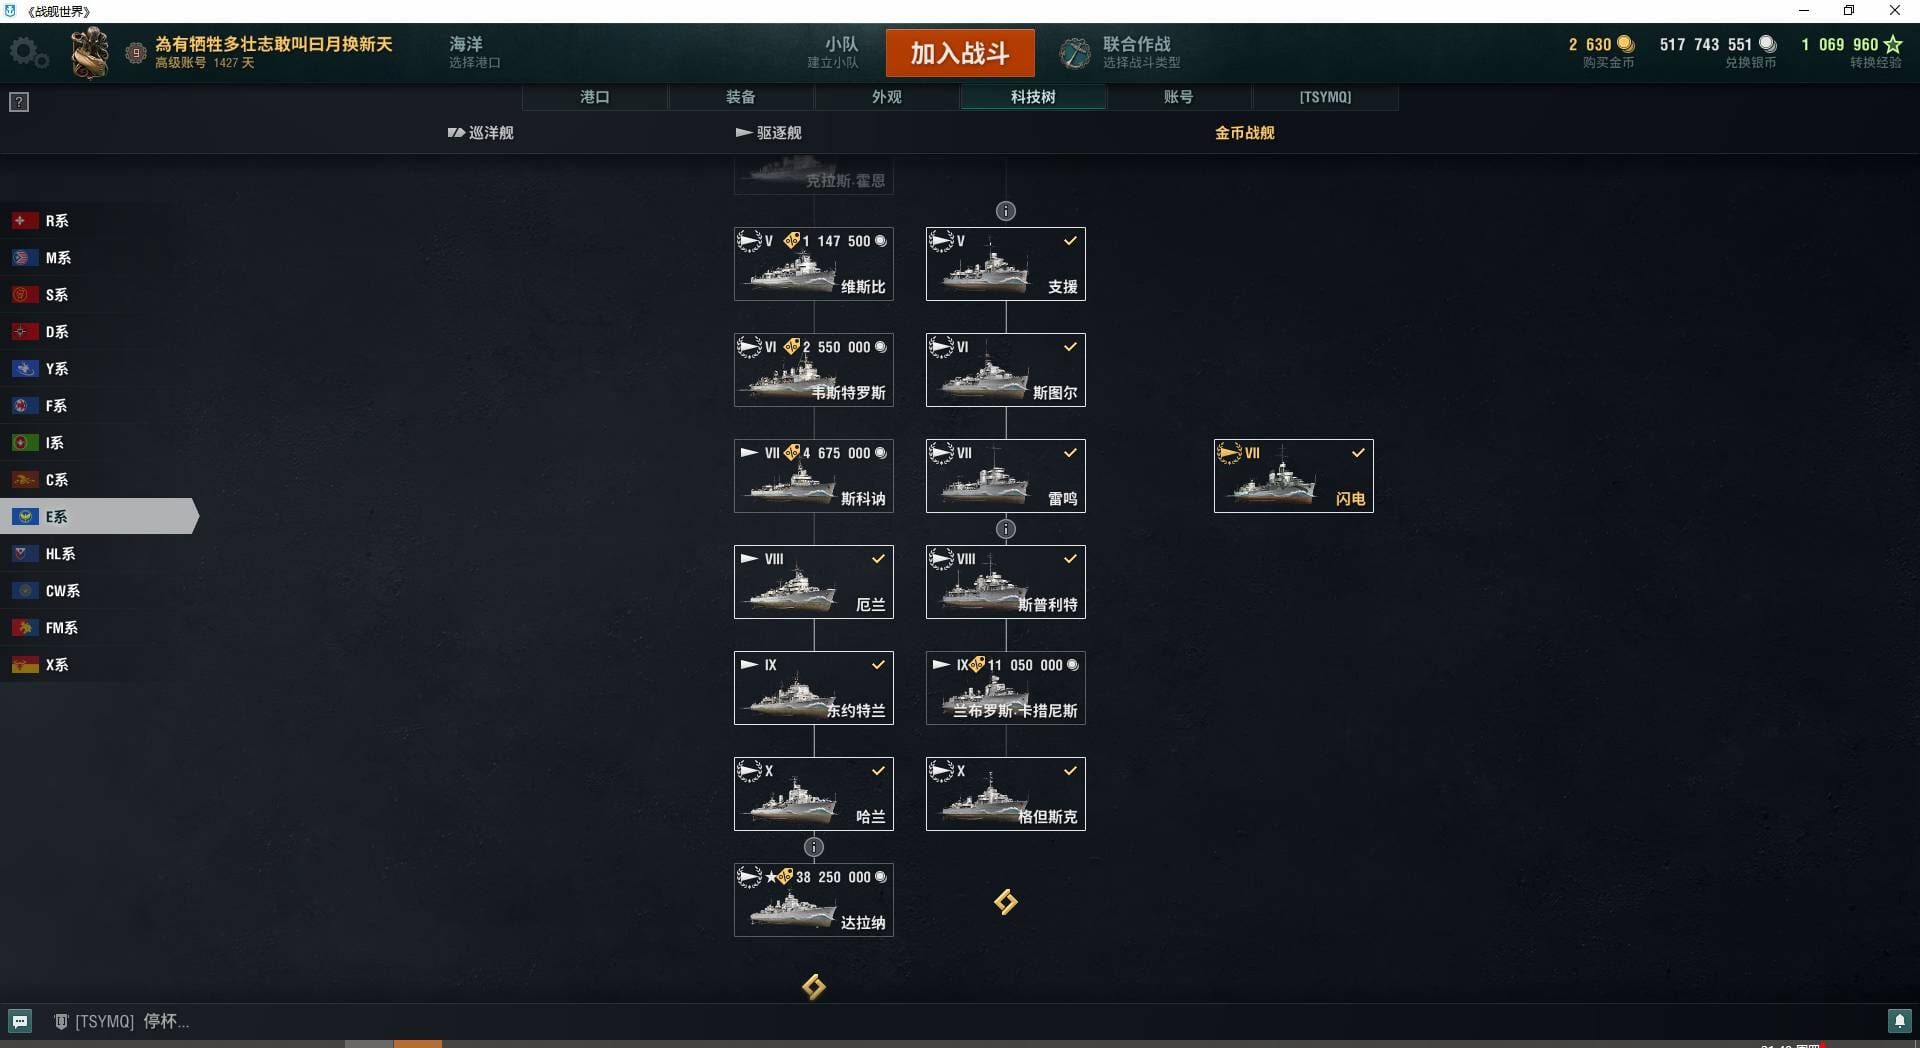Click the 加入战斗 button
The image size is (1920, 1048).
[x=960, y=53]
